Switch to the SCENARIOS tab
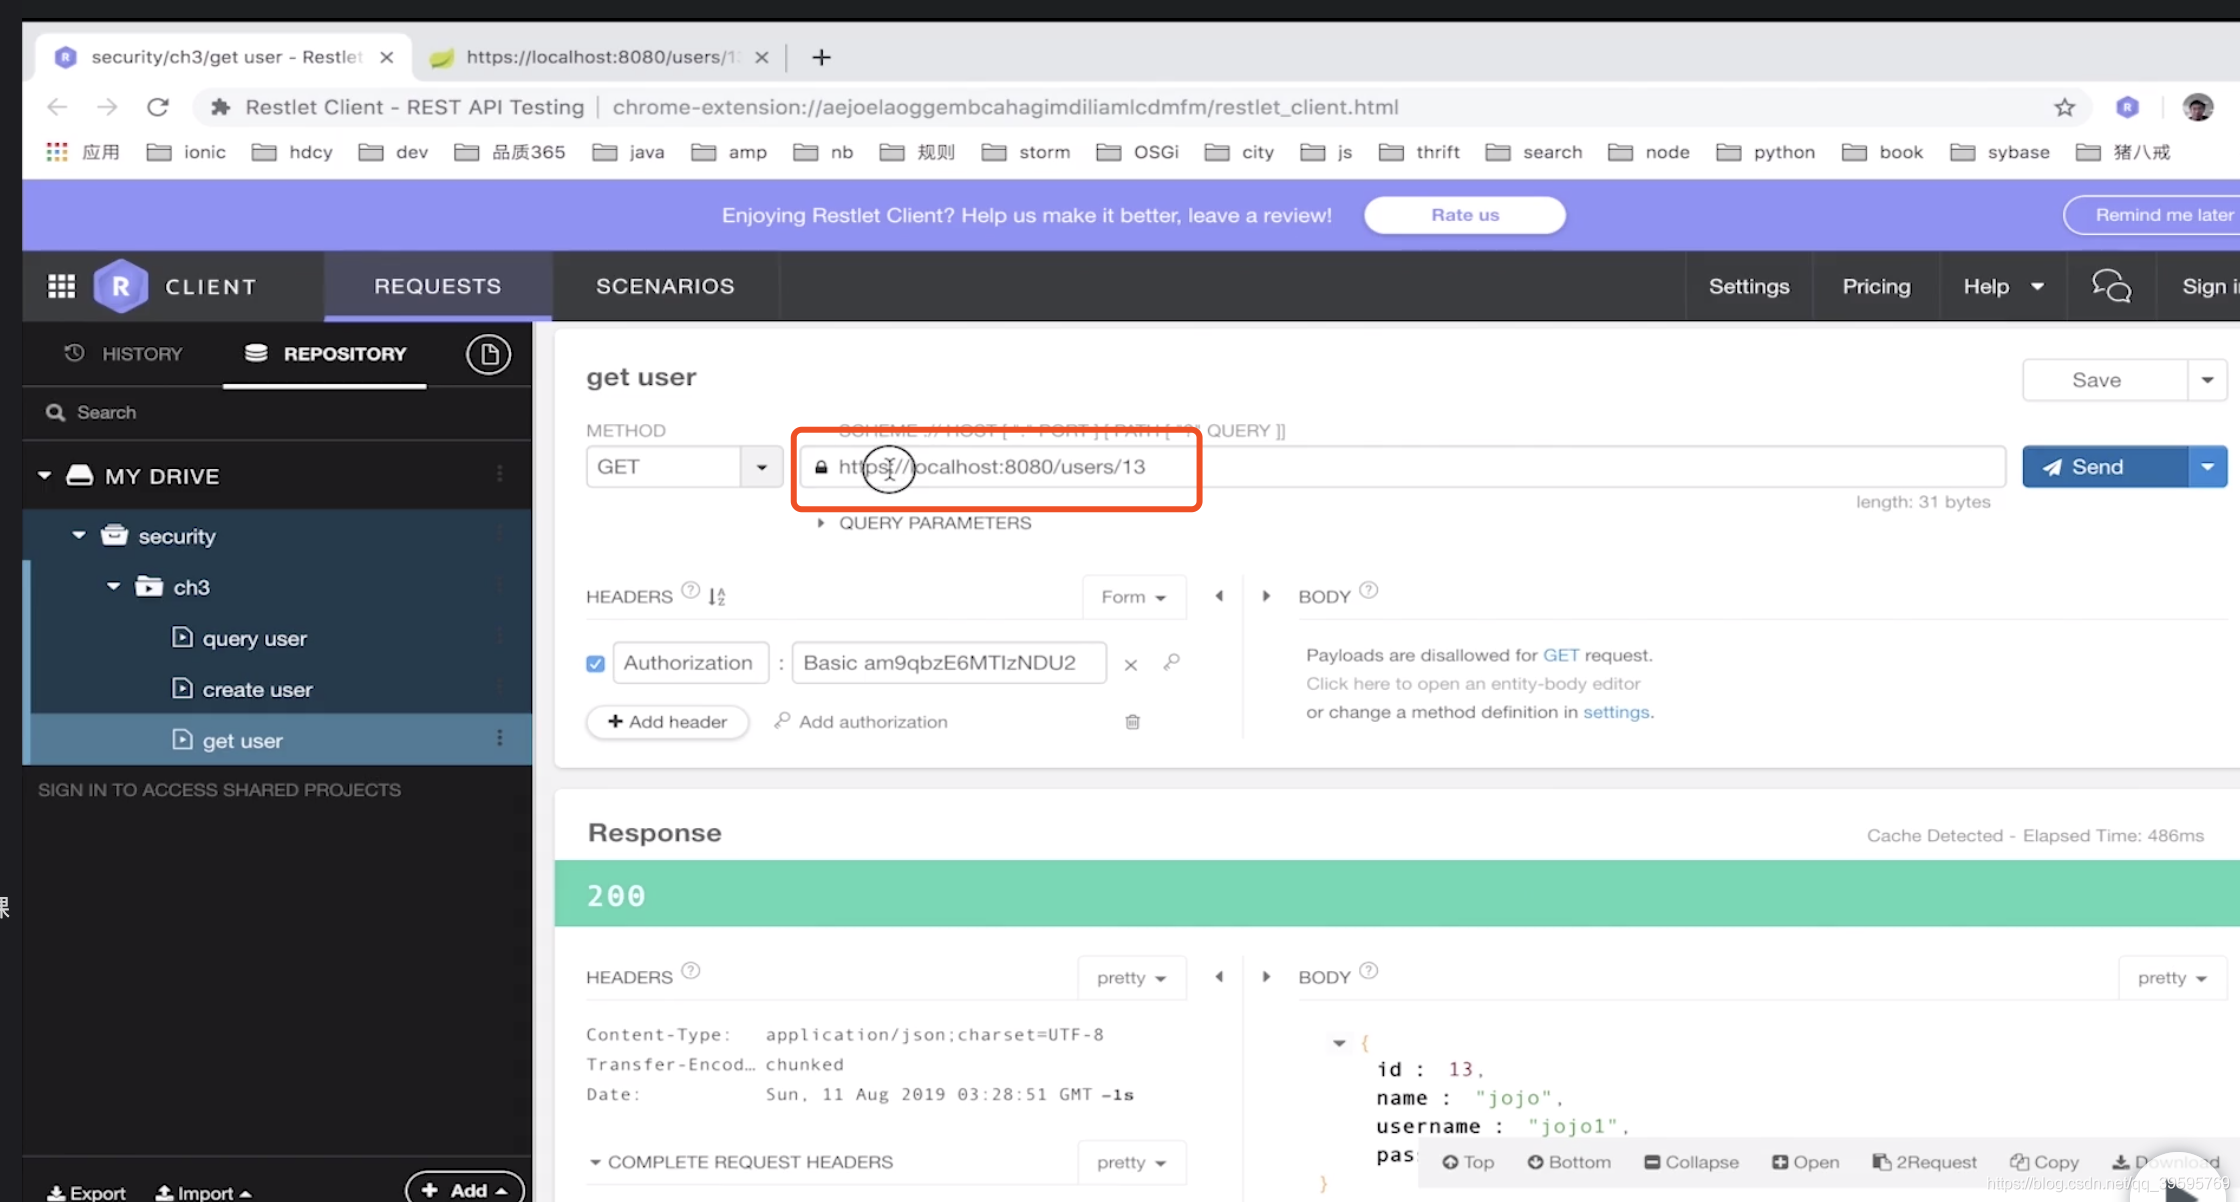2240x1202 pixels. pyautogui.click(x=665, y=286)
